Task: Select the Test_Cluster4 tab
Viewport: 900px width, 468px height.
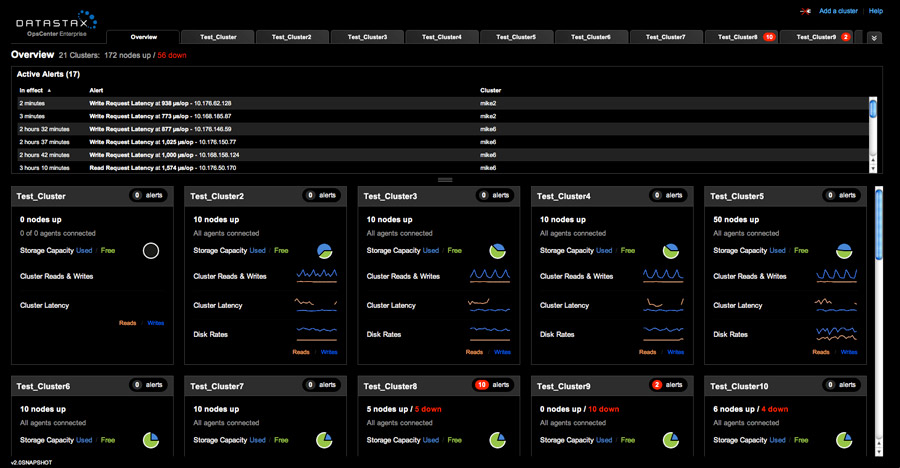Action: tap(441, 37)
